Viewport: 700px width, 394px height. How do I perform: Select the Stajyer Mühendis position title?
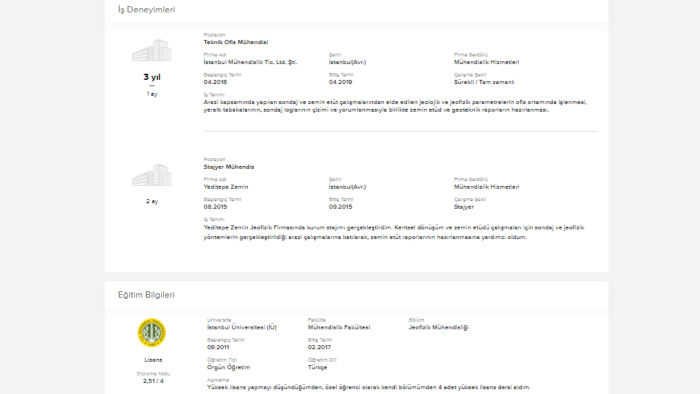click(229, 167)
